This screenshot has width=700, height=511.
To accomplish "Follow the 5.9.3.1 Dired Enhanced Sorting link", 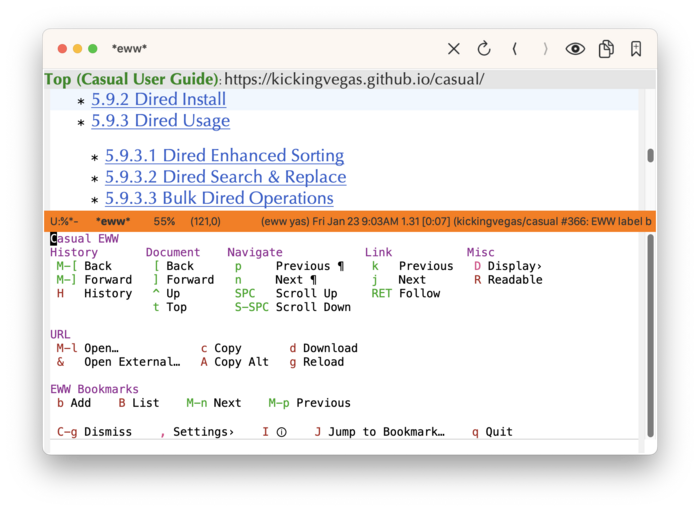I will (224, 156).
